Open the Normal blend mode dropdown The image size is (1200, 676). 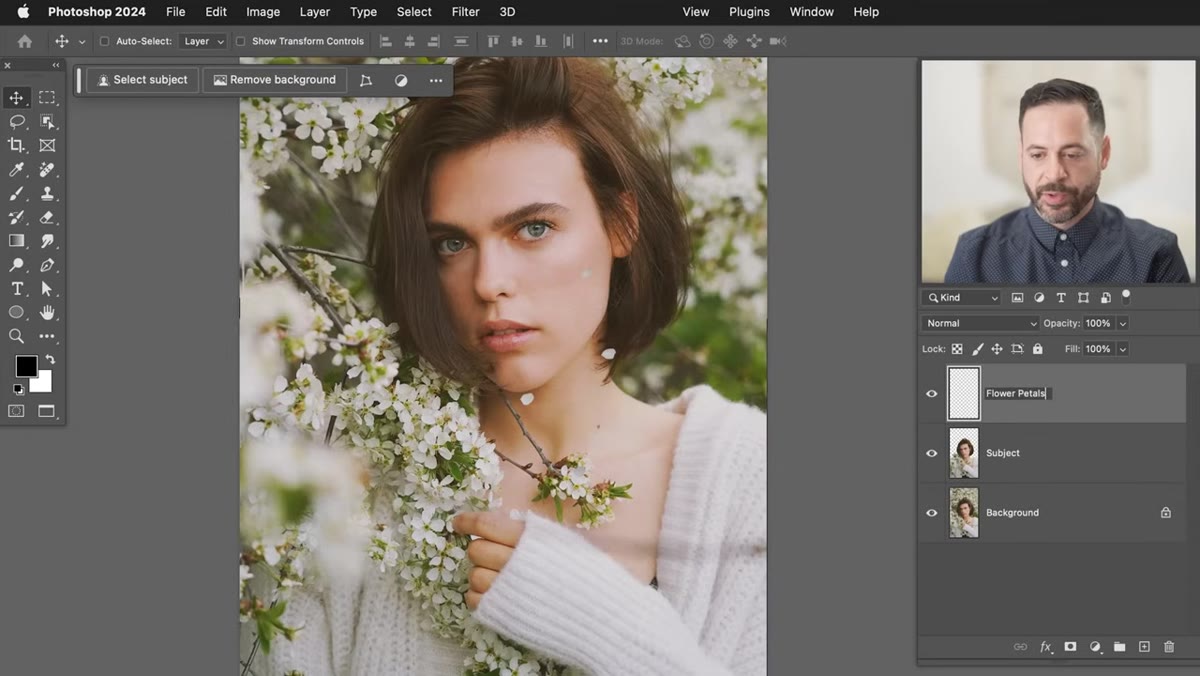tap(981, 323)
